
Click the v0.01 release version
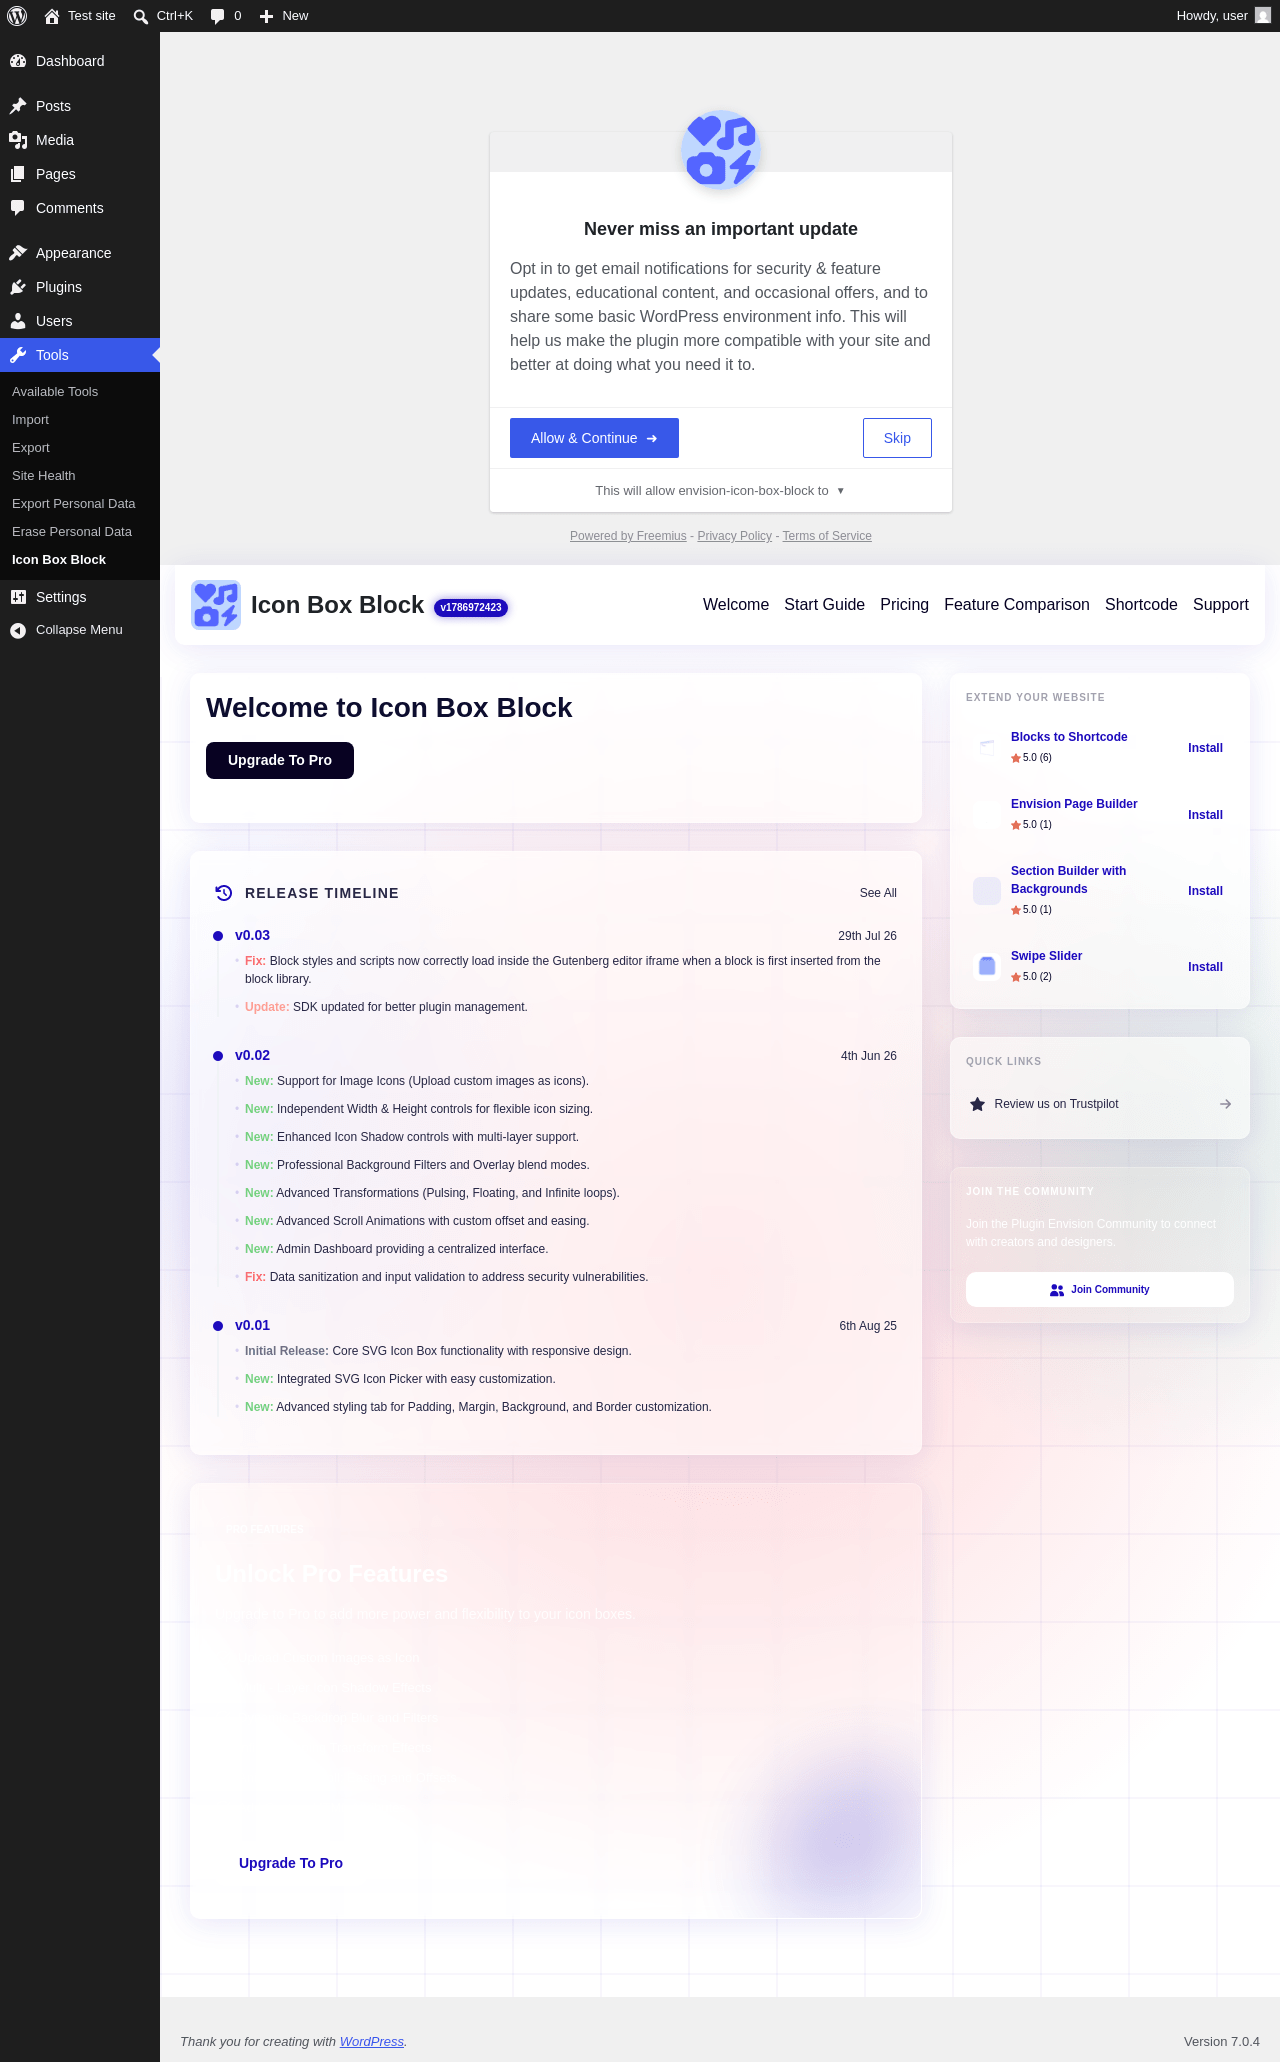coord(252,1326)
